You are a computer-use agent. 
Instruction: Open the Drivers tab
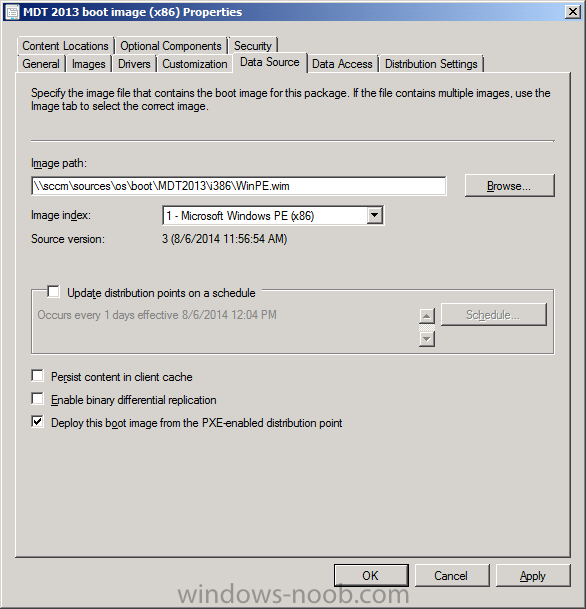coord(134,64)
